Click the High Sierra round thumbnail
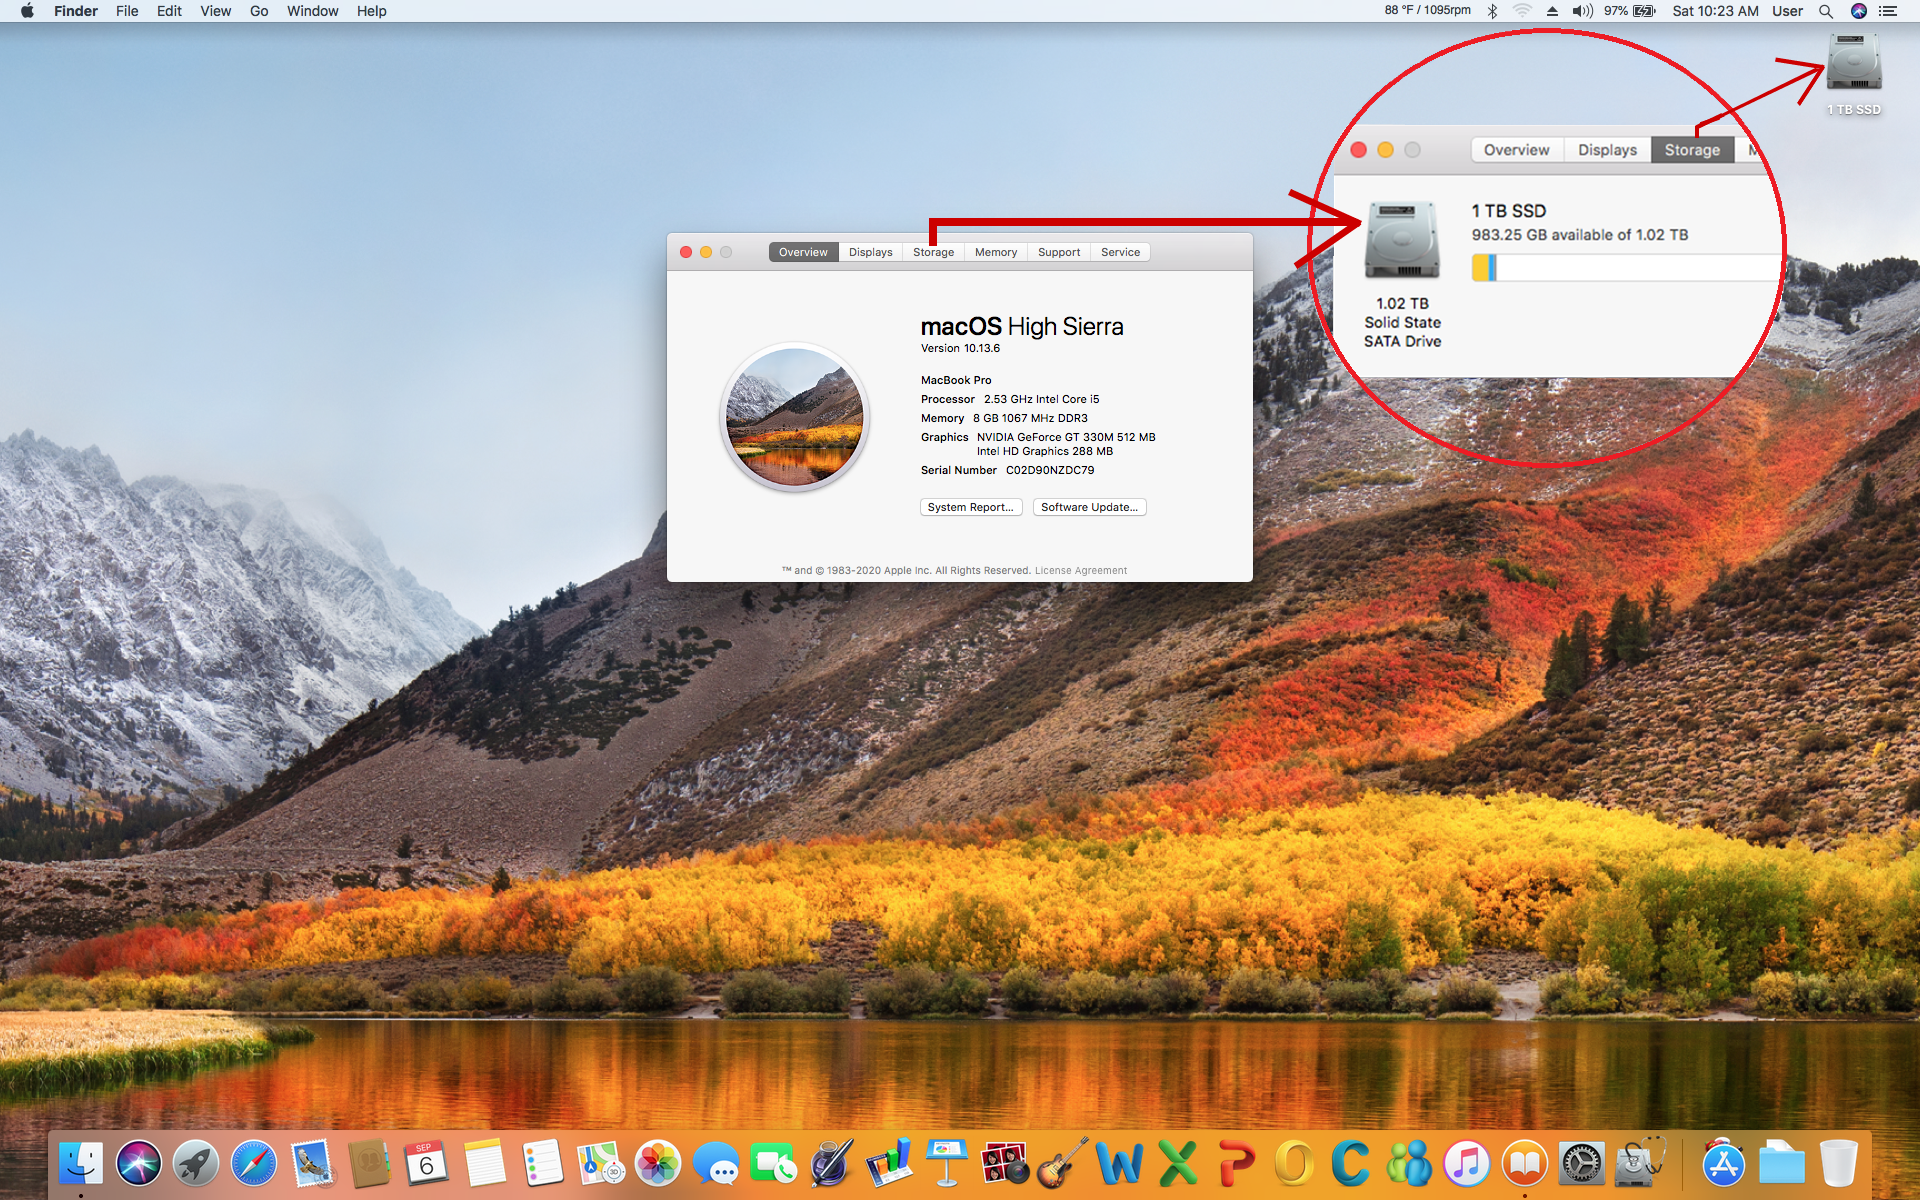 (795, 417)
